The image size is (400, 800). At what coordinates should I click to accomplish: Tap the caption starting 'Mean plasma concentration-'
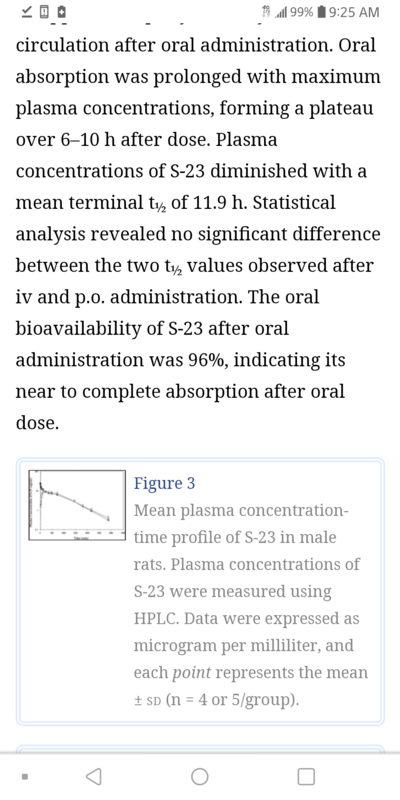coord(251,605)
